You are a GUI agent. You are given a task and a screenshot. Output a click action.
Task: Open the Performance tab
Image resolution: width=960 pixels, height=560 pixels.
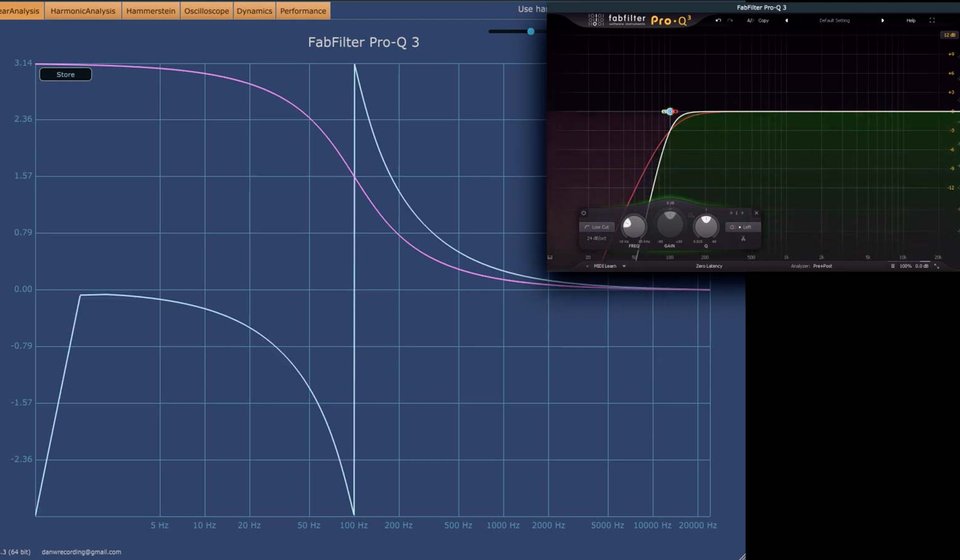tap(303, 10)
